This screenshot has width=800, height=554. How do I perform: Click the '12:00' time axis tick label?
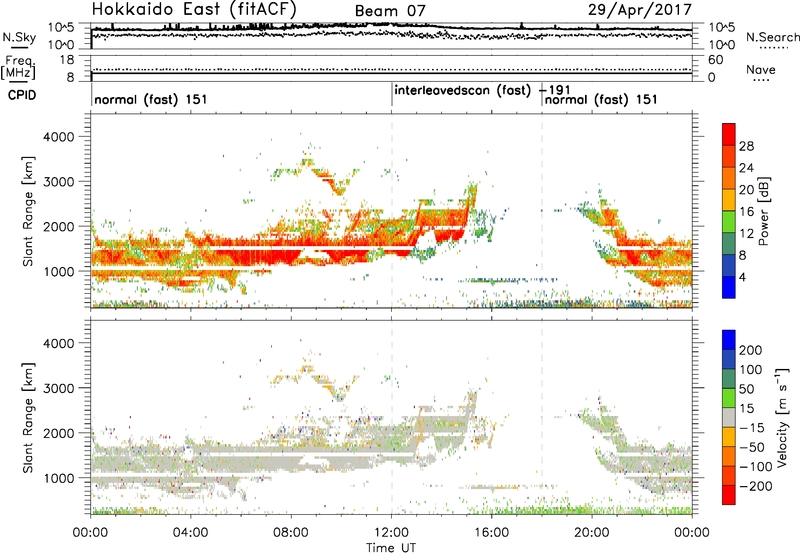(391, 533)
